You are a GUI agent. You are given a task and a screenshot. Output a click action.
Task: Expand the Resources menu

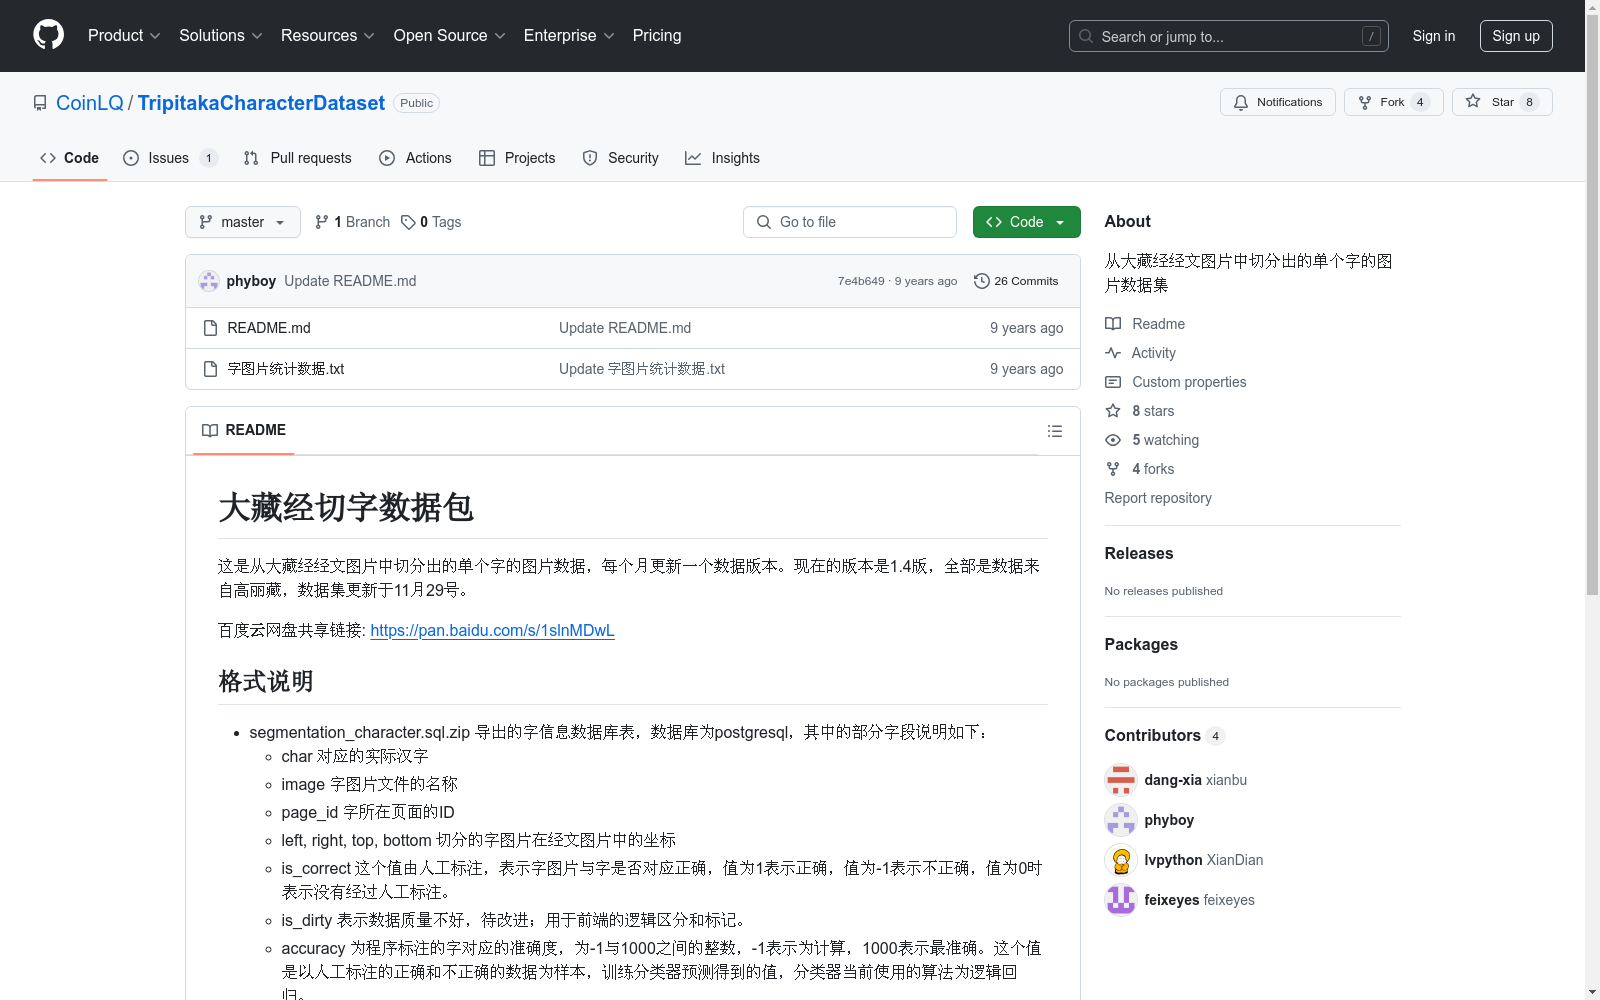coord(327,35)
